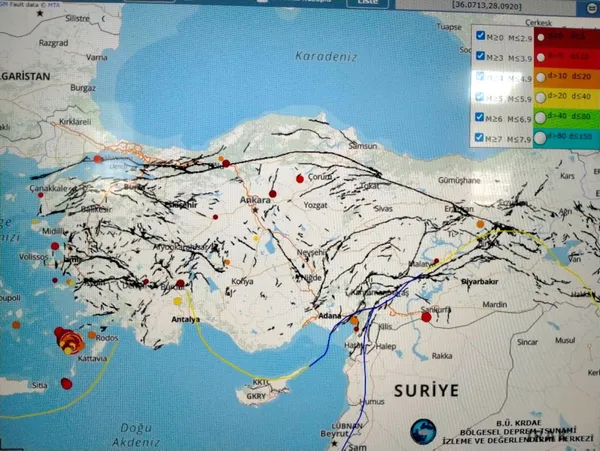Click the Konya city label
This screenshot has width=600, height=451.
242,282
